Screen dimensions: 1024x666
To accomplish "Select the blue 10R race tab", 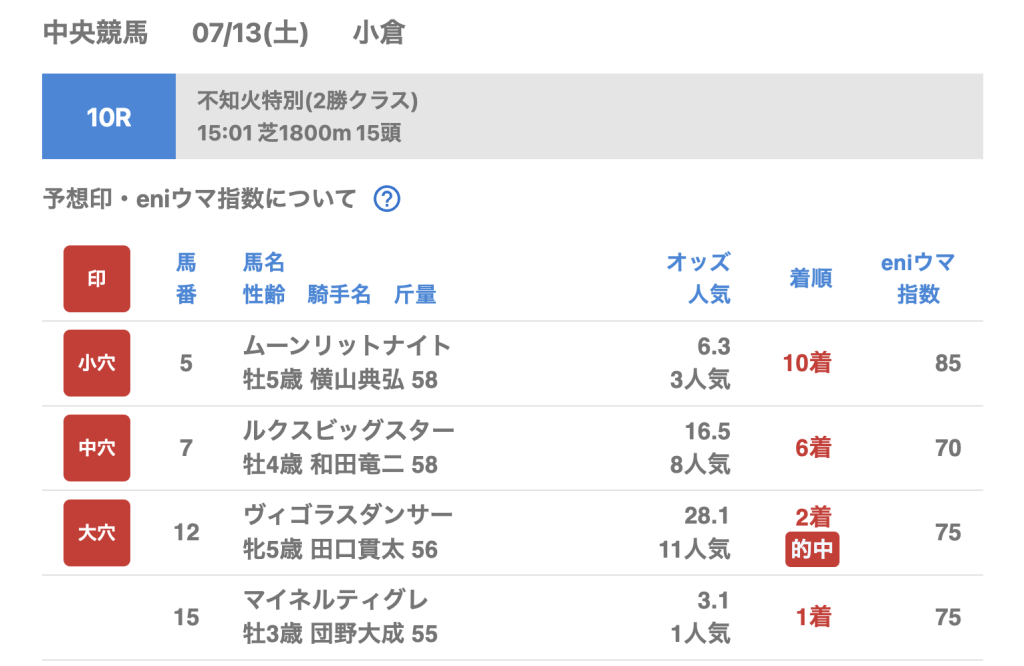I will [109, 117].
